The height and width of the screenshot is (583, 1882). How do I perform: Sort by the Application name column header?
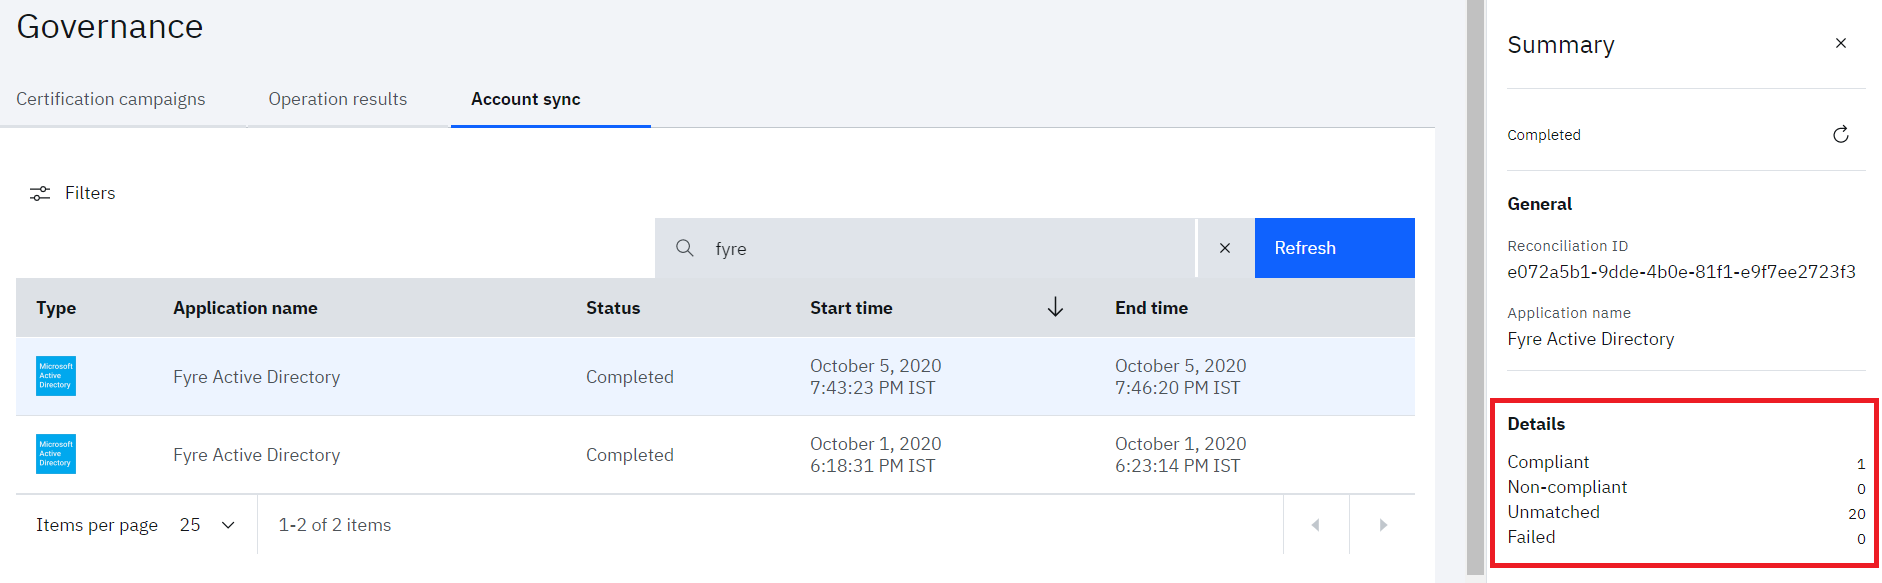click(x=246, y=308)
